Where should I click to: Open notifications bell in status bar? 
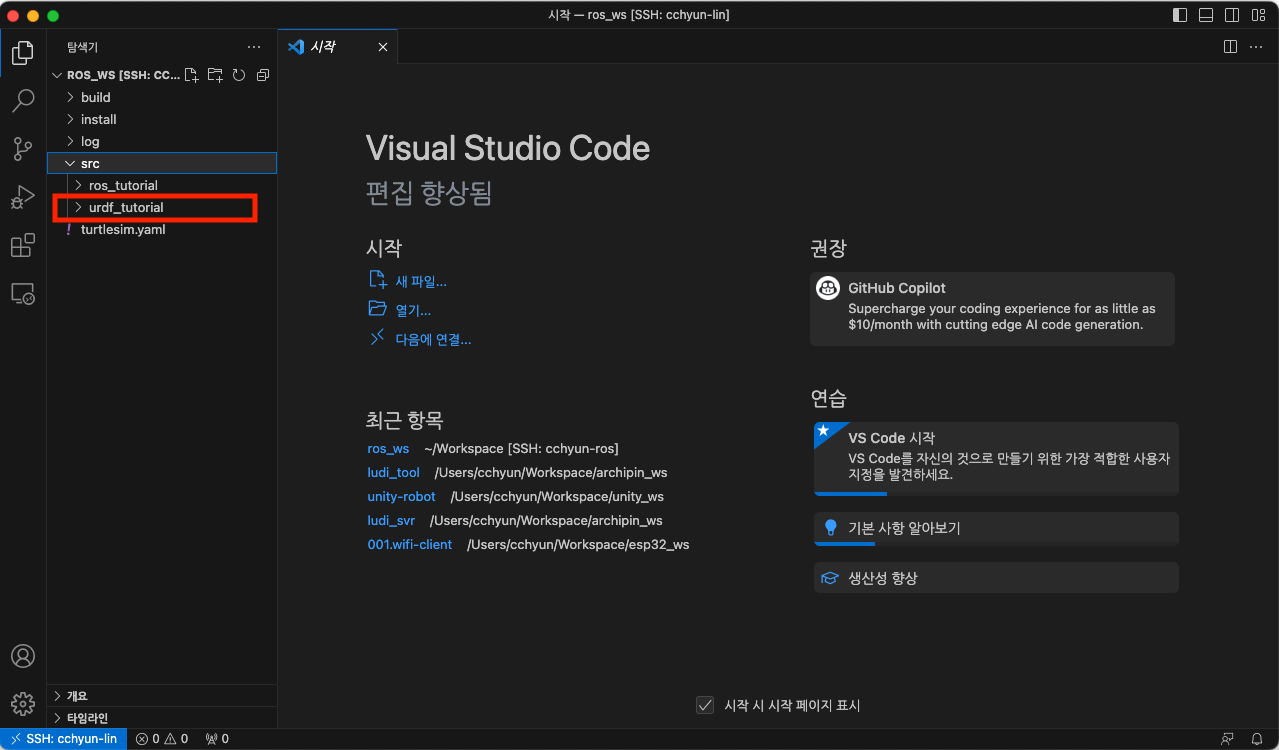click(1257, 739)
